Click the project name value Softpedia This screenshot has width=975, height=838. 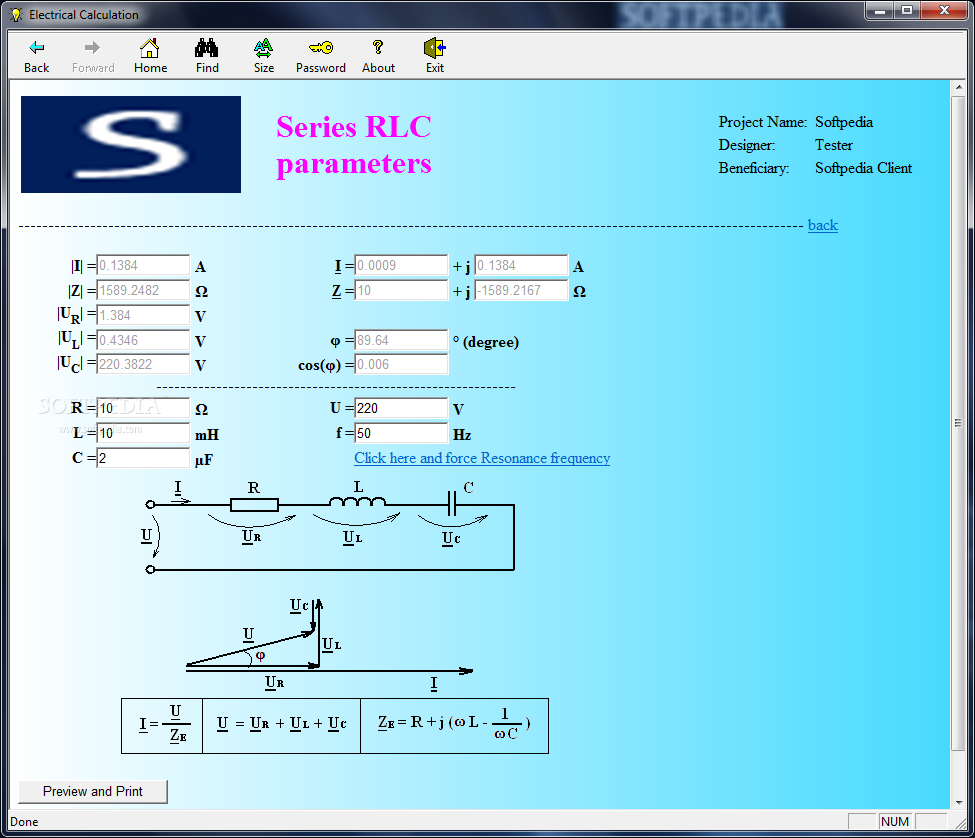point(844,122)
